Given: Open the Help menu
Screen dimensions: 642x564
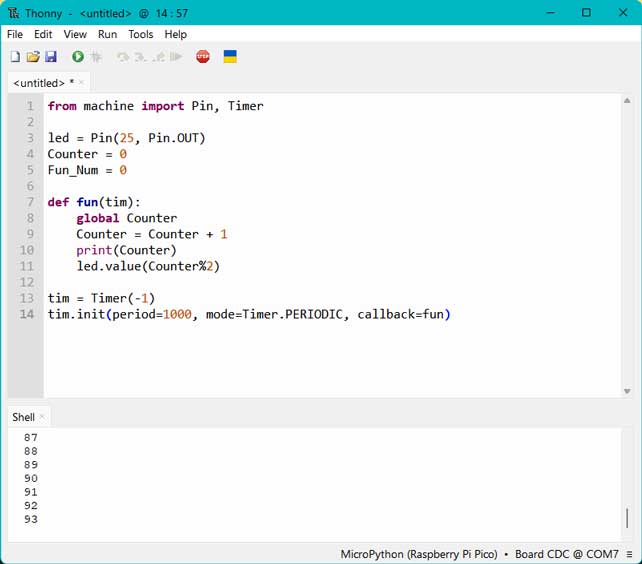Looking at the screenshot, I should click(176, 34).
